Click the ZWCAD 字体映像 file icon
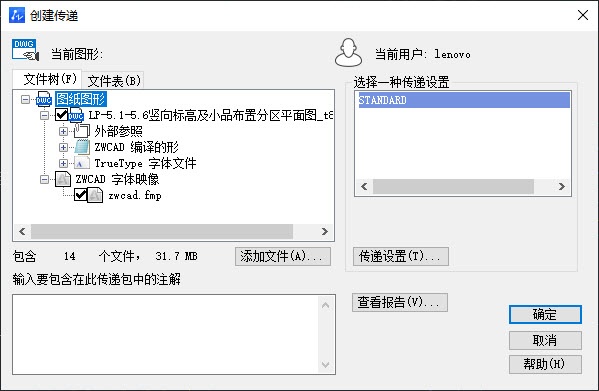The image size is (599, 391). (x=63, y=179)
